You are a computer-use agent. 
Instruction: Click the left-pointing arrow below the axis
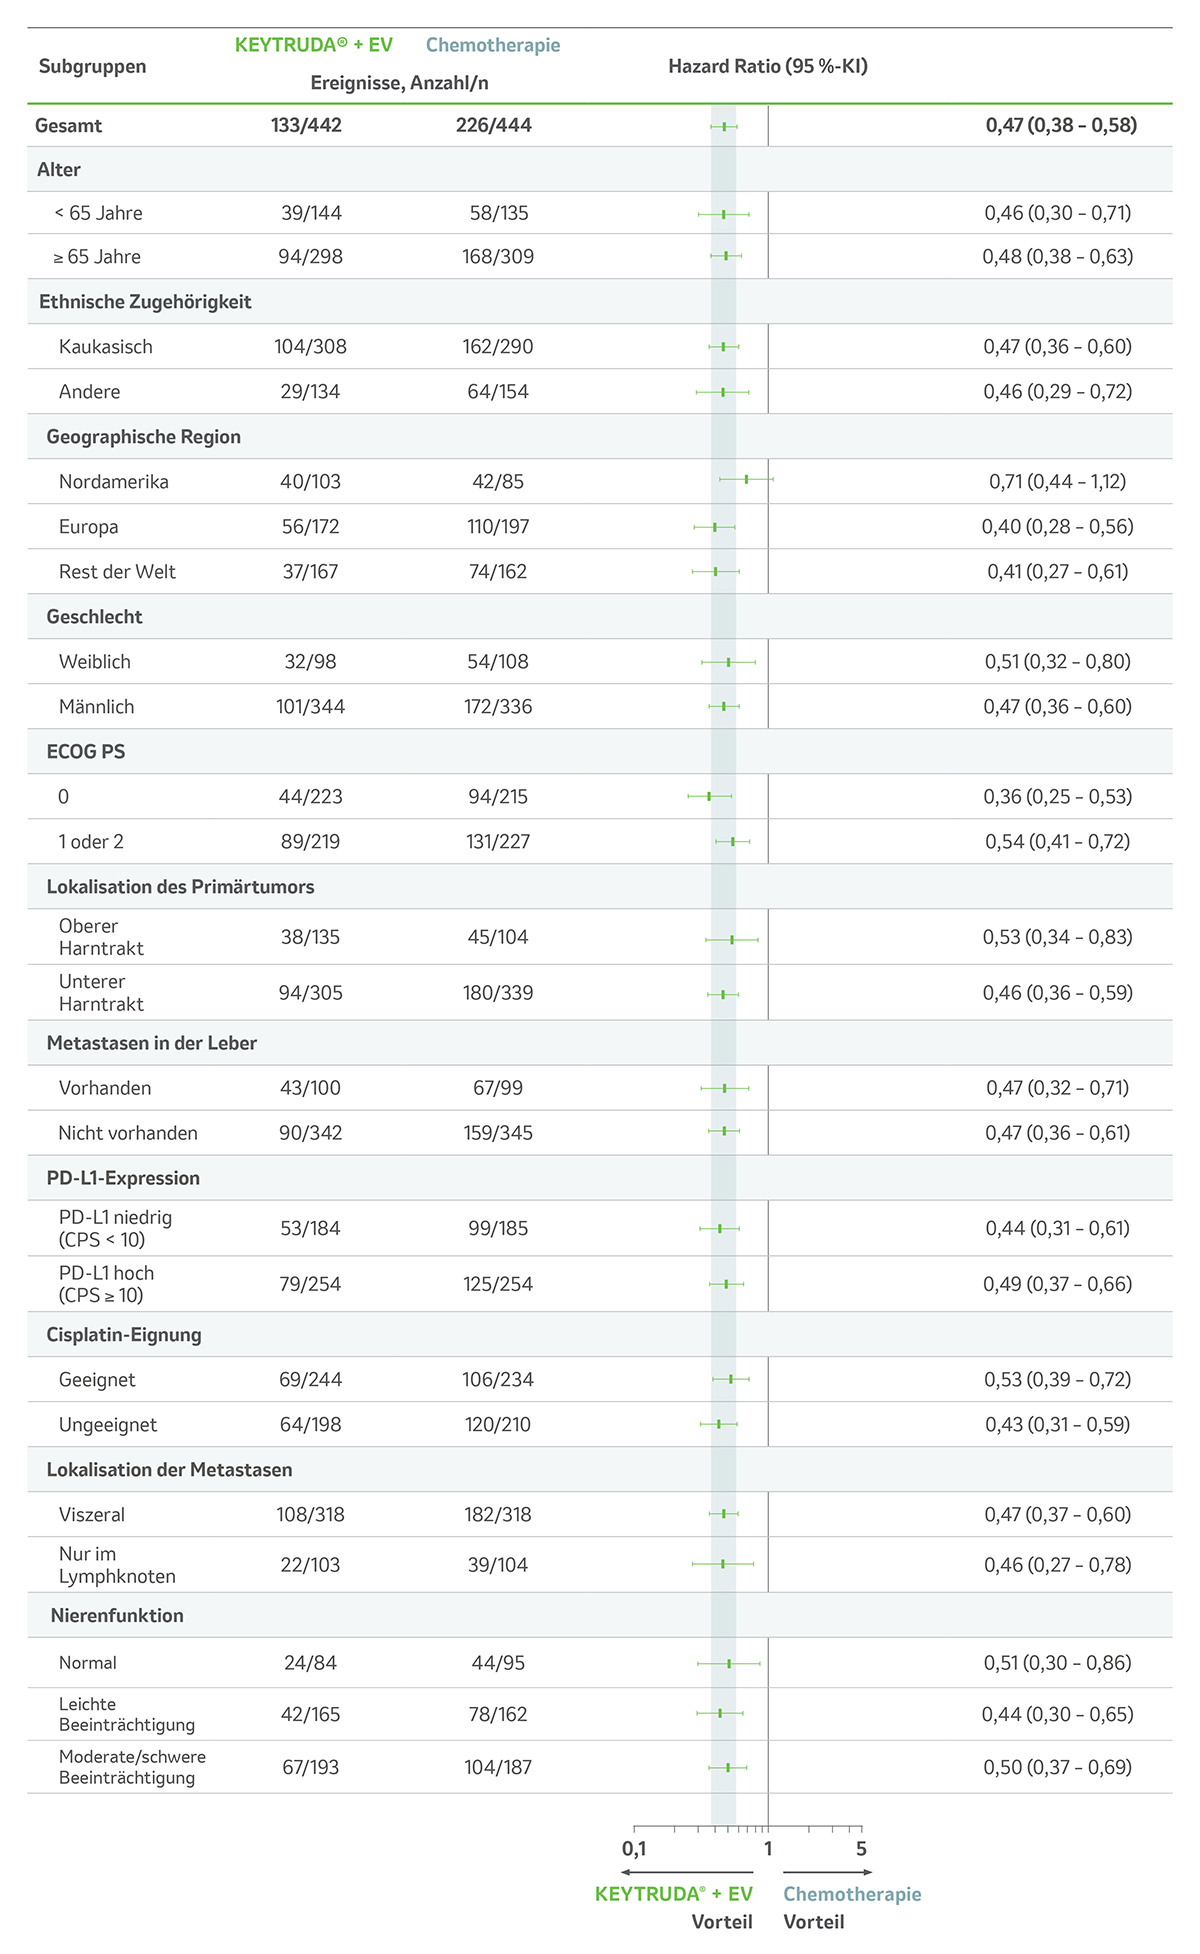point(686,1872)
